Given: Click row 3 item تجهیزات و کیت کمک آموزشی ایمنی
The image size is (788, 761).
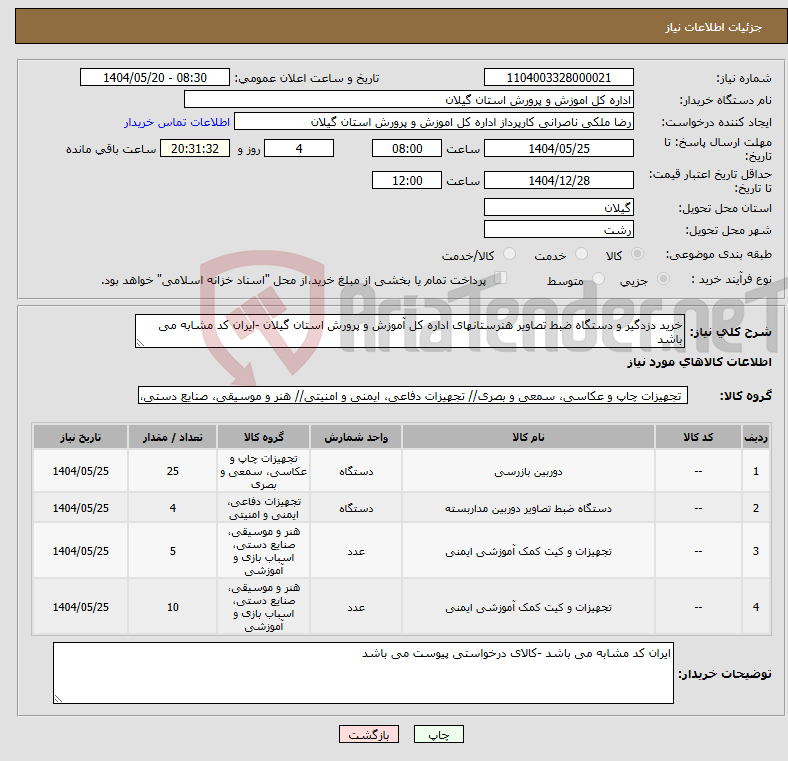Looking at the screenshot, I should 528,551.
